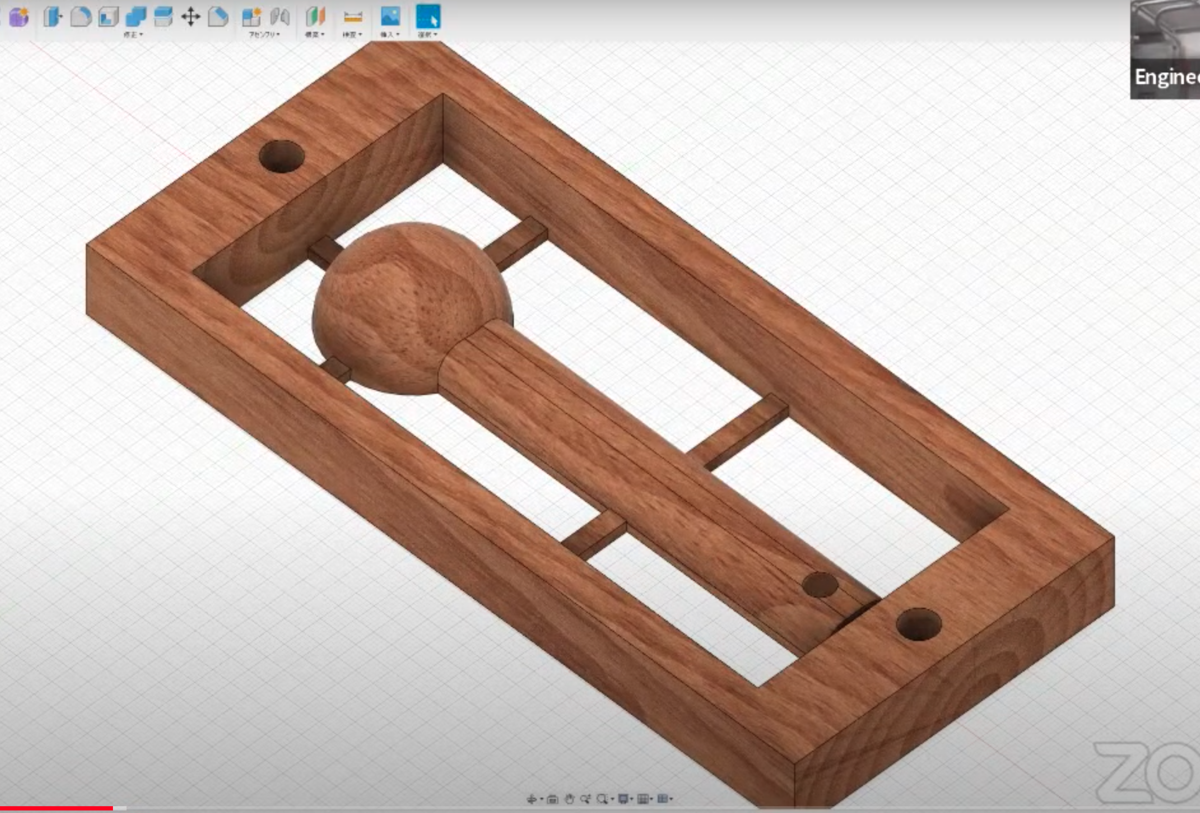
Task: Select the Fillet tool
Action: (81, 16)
